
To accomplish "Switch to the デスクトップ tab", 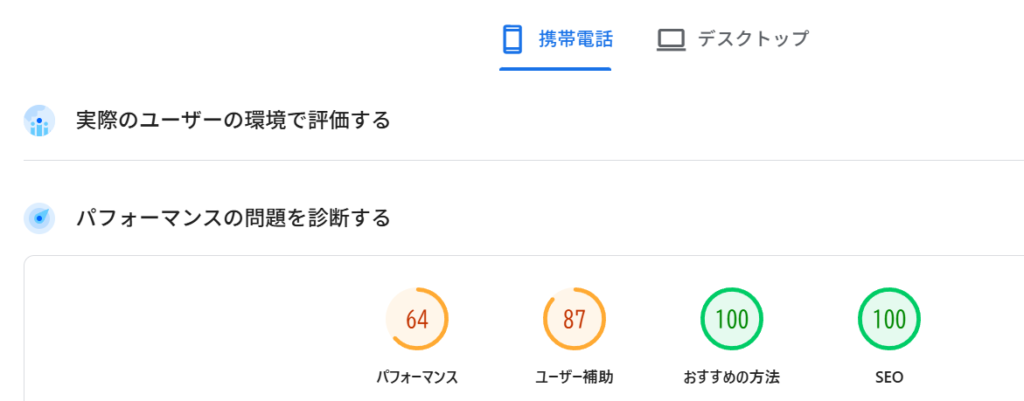I will (x=752, y=39).
